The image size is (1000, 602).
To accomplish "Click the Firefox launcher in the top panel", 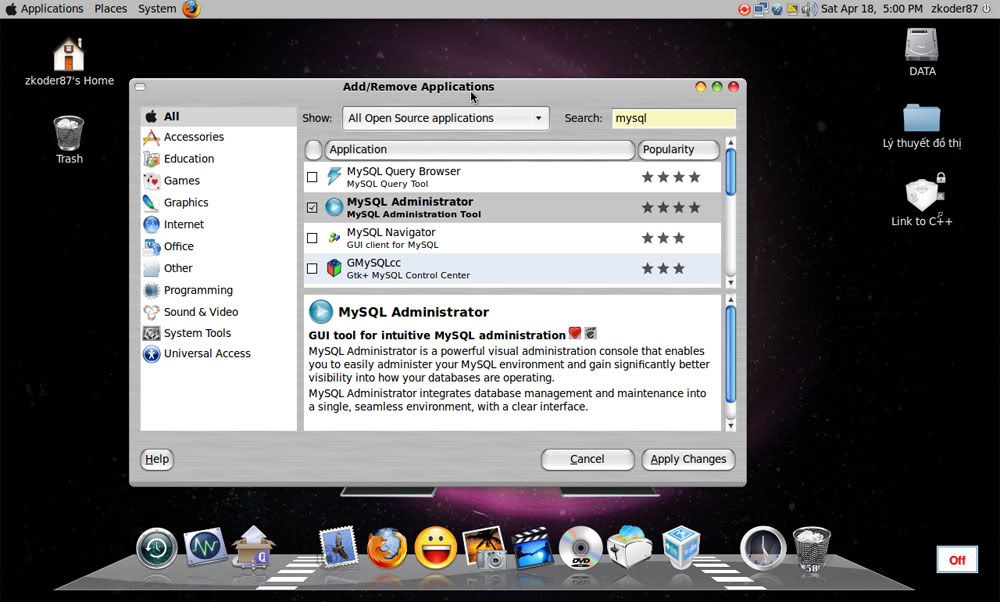I will point(191,9).
